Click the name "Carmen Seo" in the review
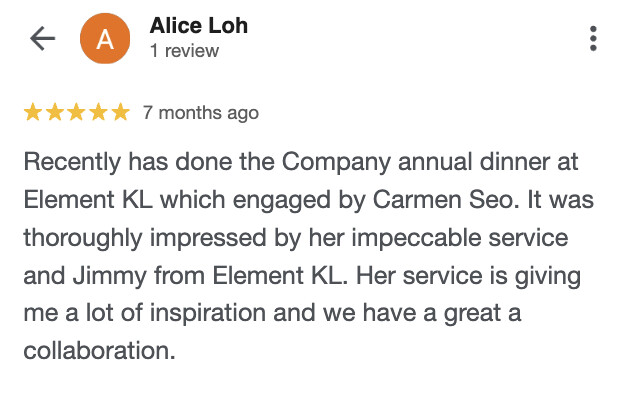The image size is (634, 398). pyautogui.click(x=445, y=200)
